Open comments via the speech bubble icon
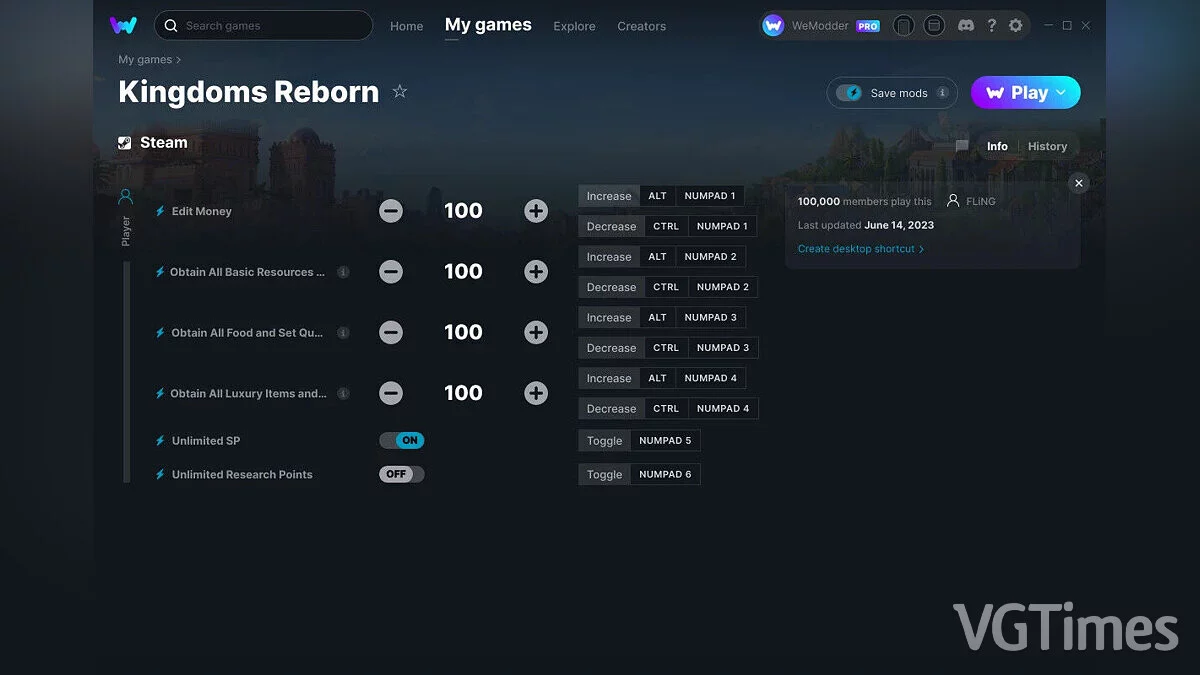The image size is (1200, 675). (x=960, y=146)
